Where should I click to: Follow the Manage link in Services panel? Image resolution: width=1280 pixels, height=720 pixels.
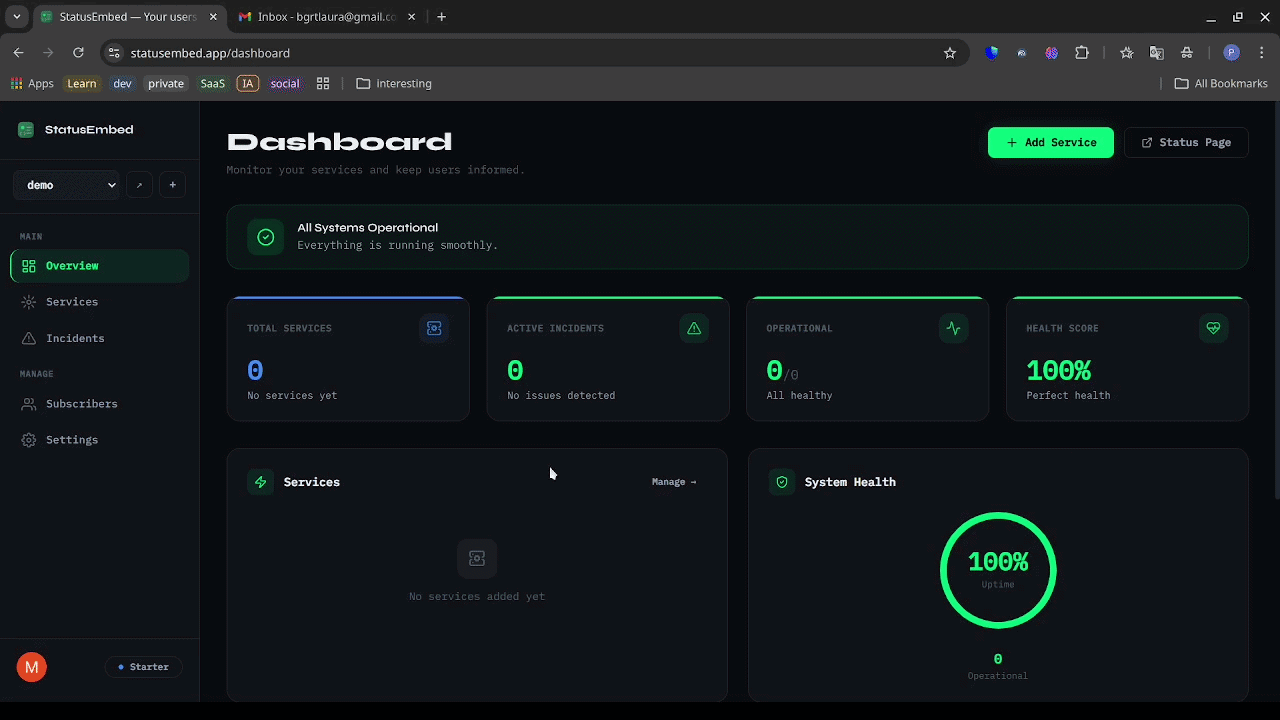point(674,482)
